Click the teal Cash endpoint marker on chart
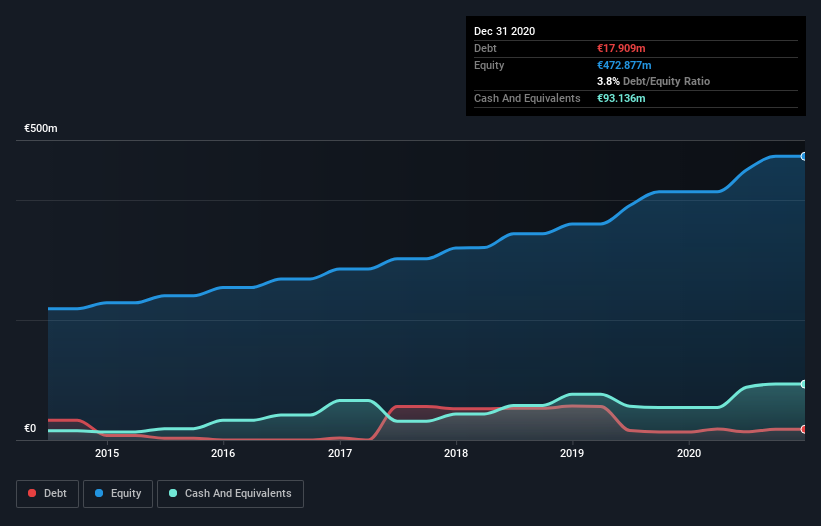Screen dimensions: 821x526 [803, 384]
